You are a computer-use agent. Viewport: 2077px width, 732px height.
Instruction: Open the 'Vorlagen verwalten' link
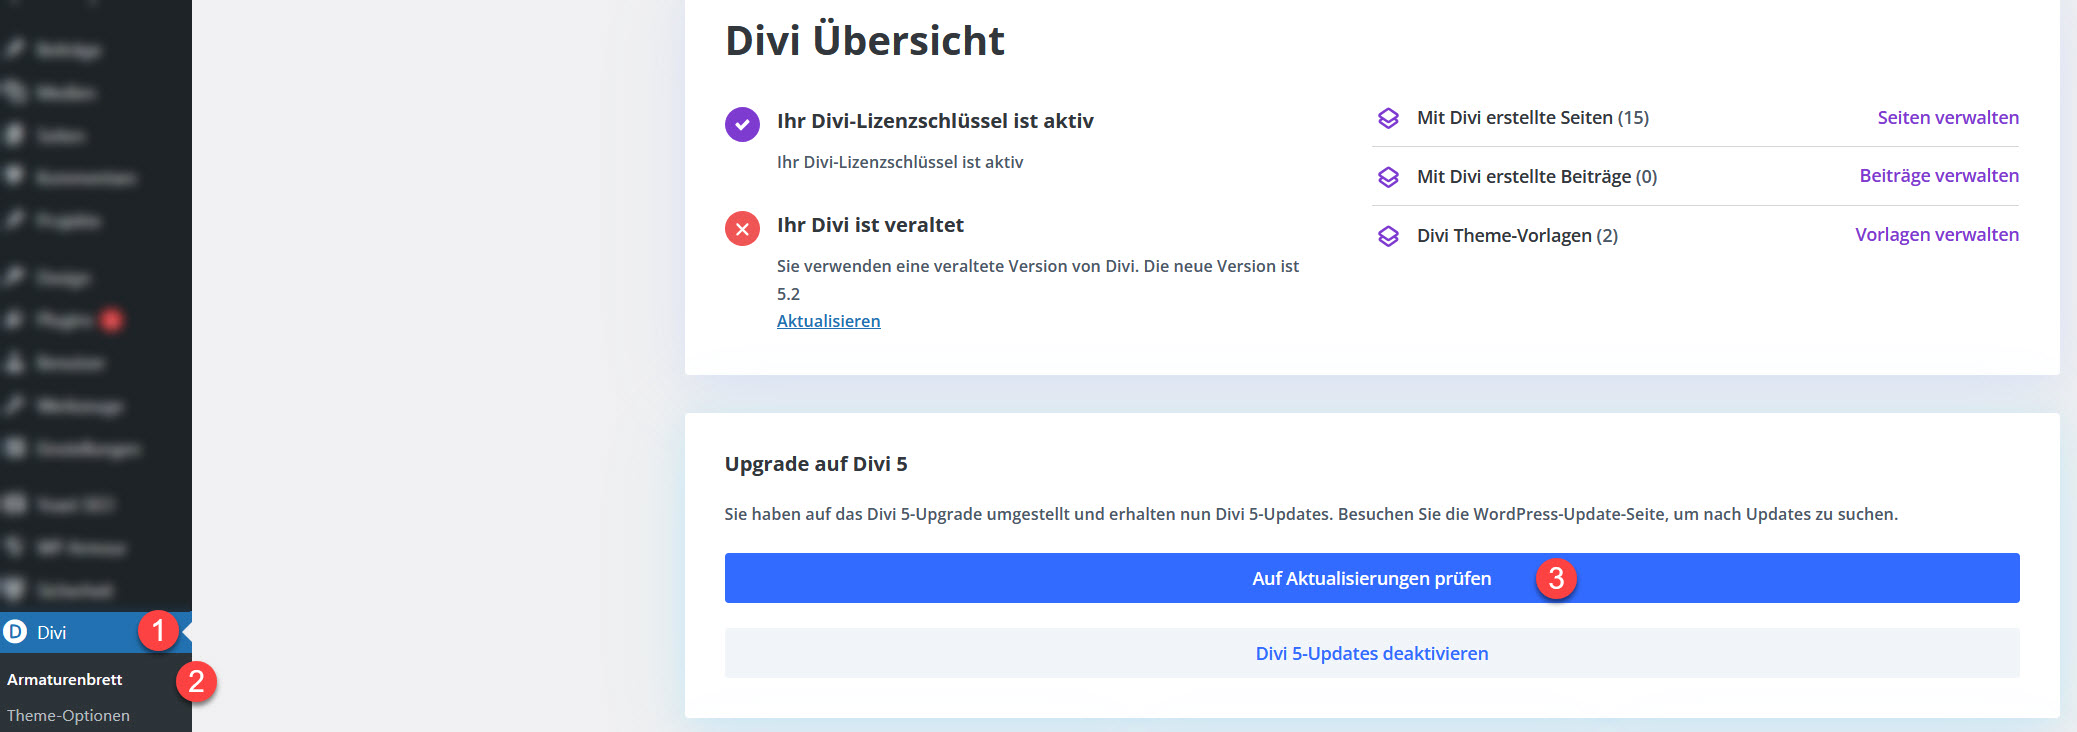(x=1937, y=234)
